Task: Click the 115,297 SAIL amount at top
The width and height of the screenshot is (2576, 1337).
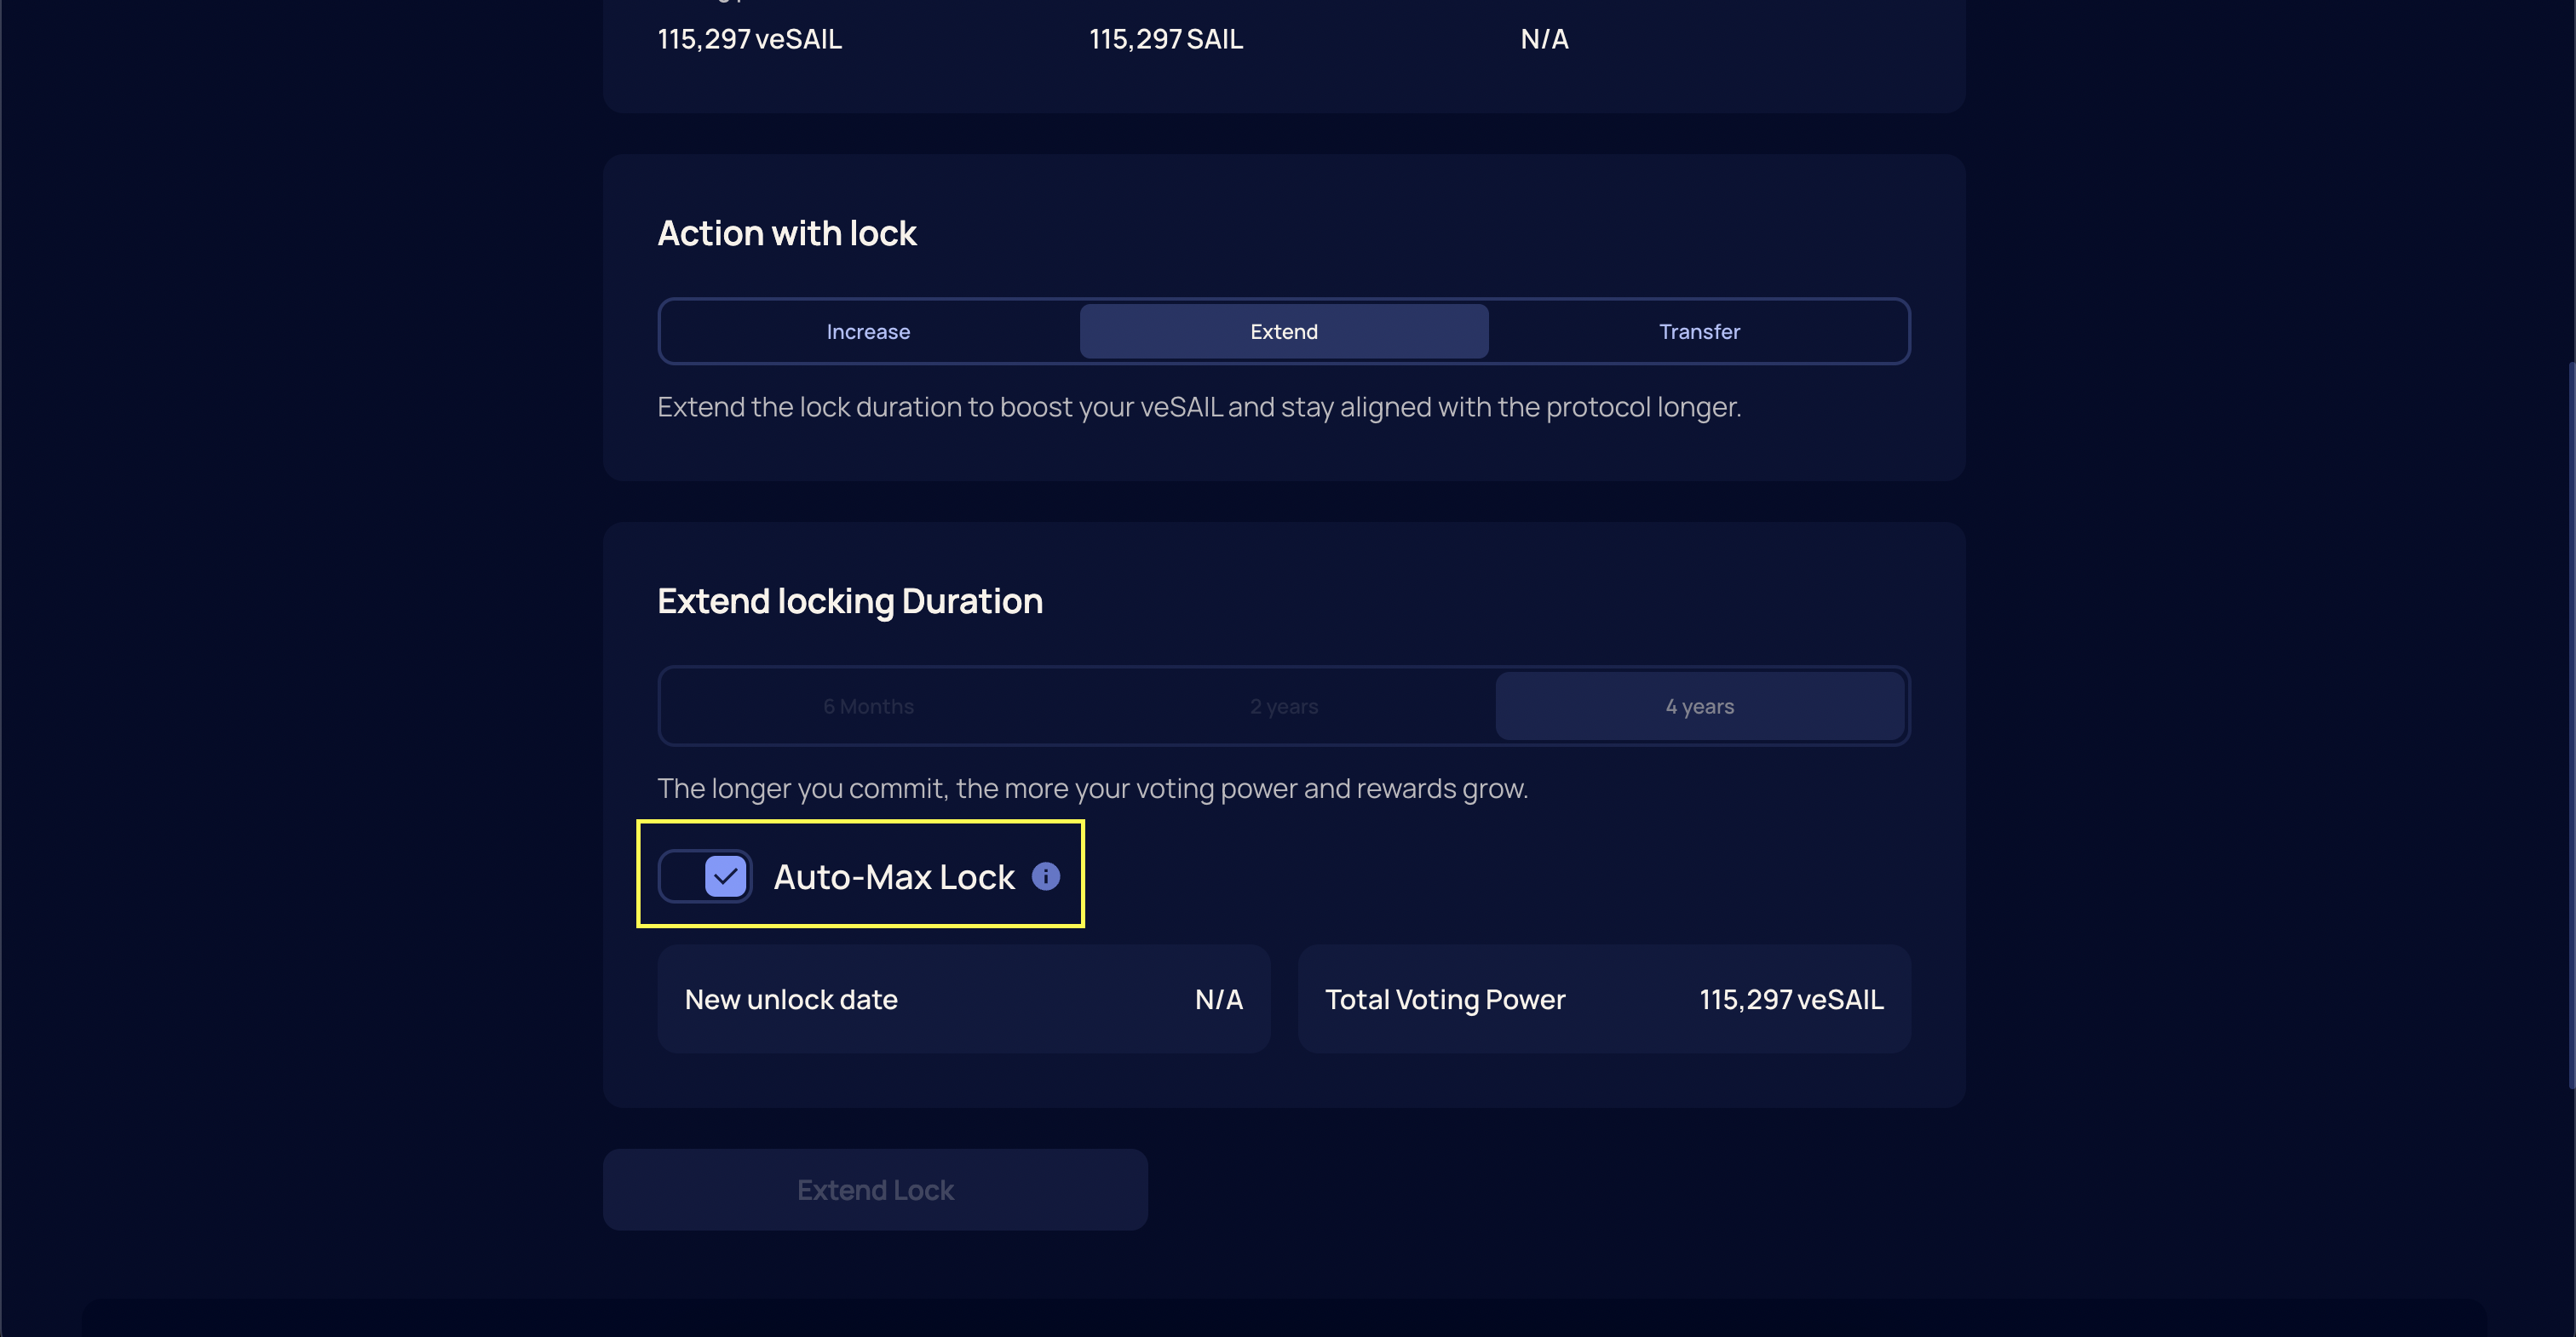Action: [x=1165, y=40]
